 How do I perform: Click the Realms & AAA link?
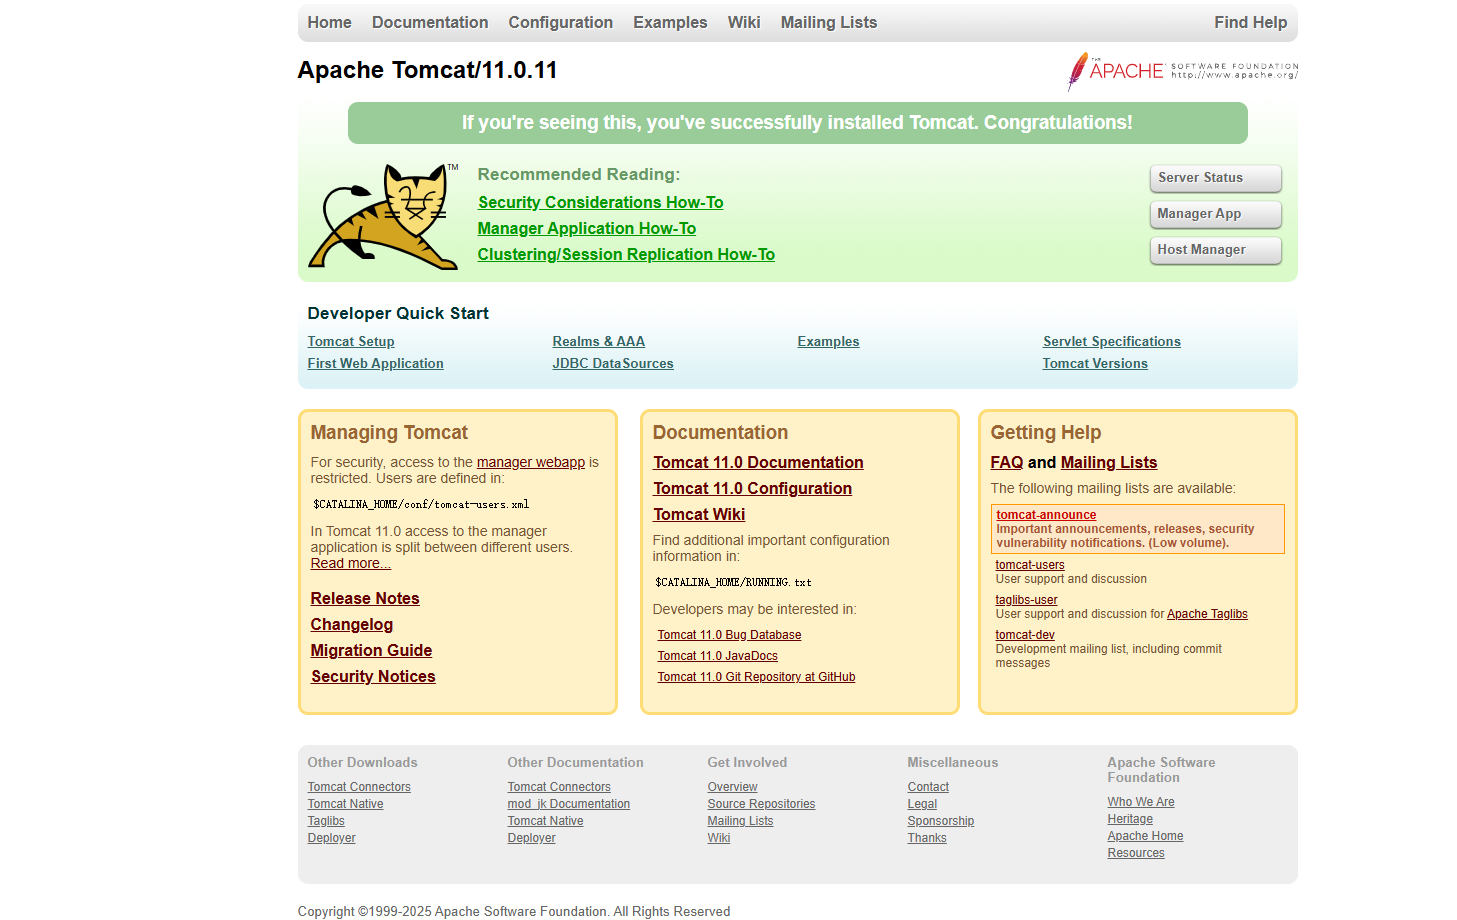click(x=598, y=341)
